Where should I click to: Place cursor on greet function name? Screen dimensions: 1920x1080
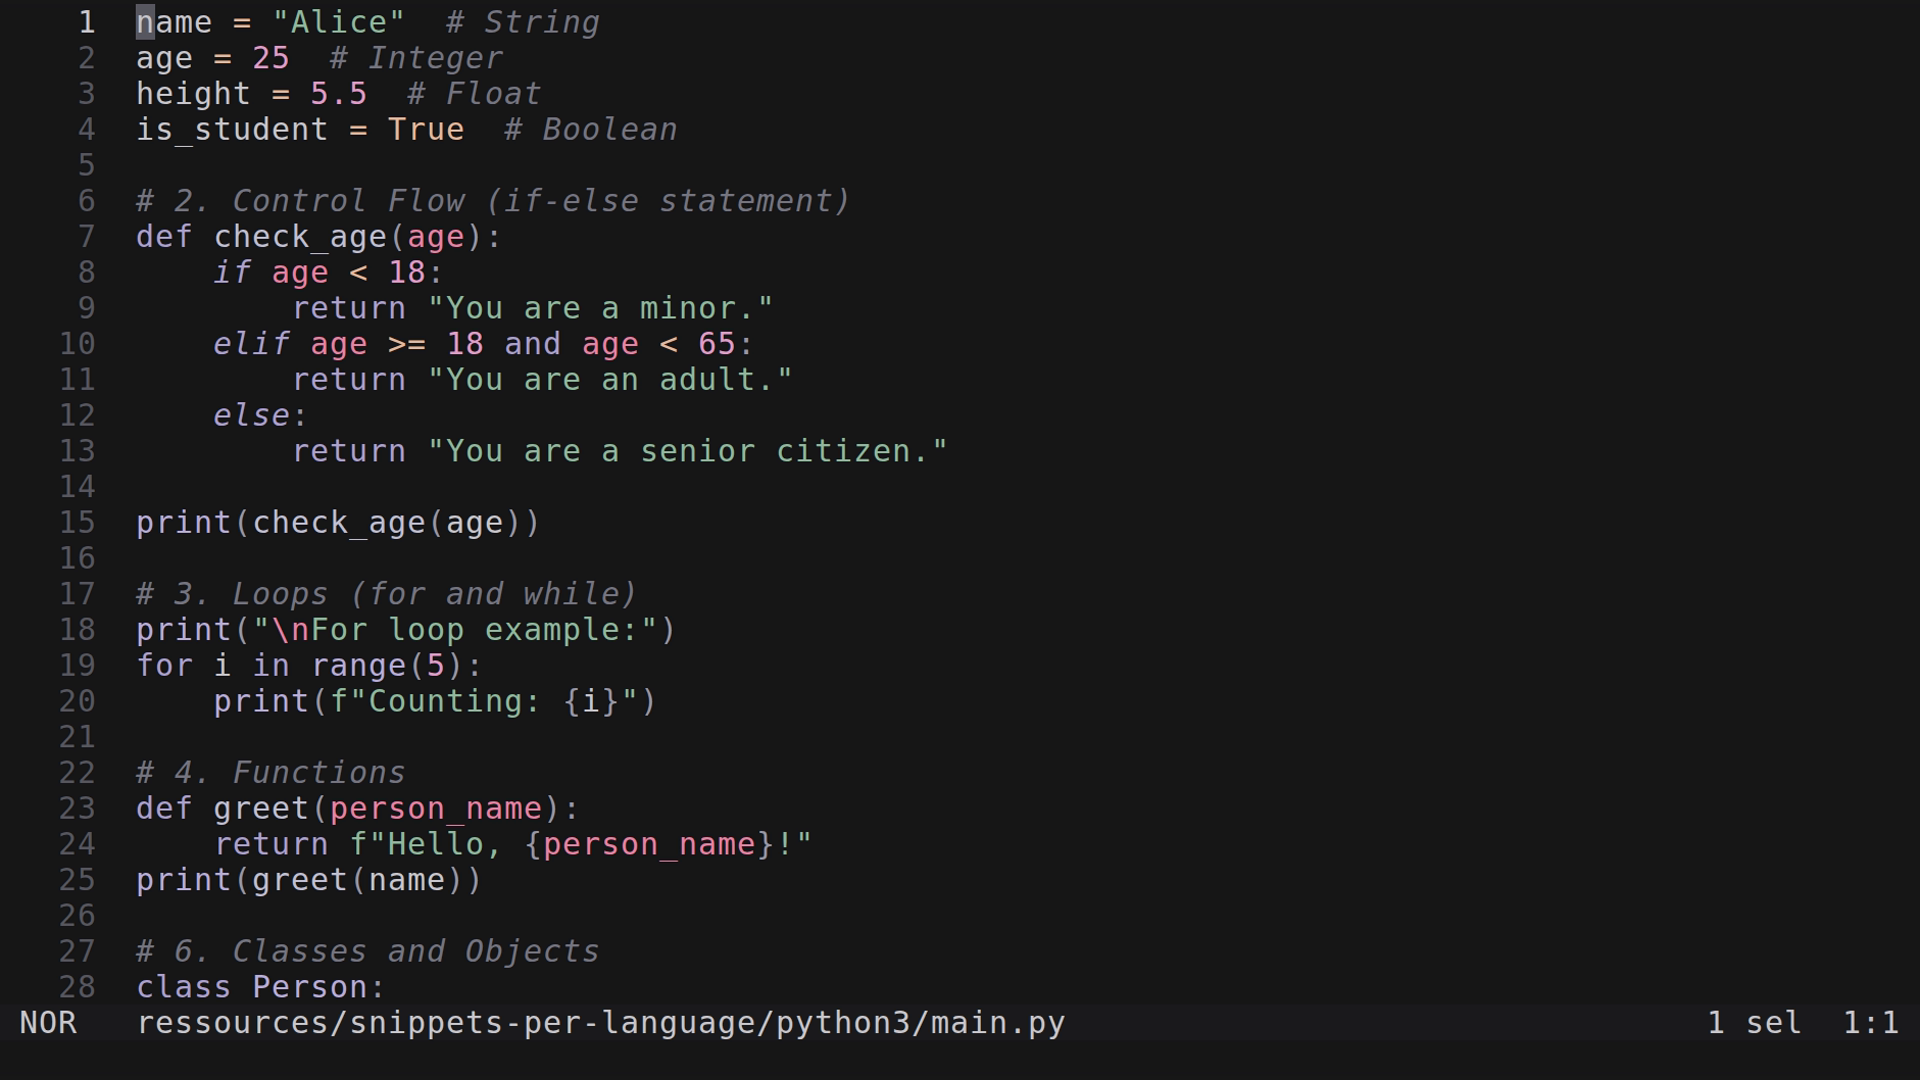262,808
